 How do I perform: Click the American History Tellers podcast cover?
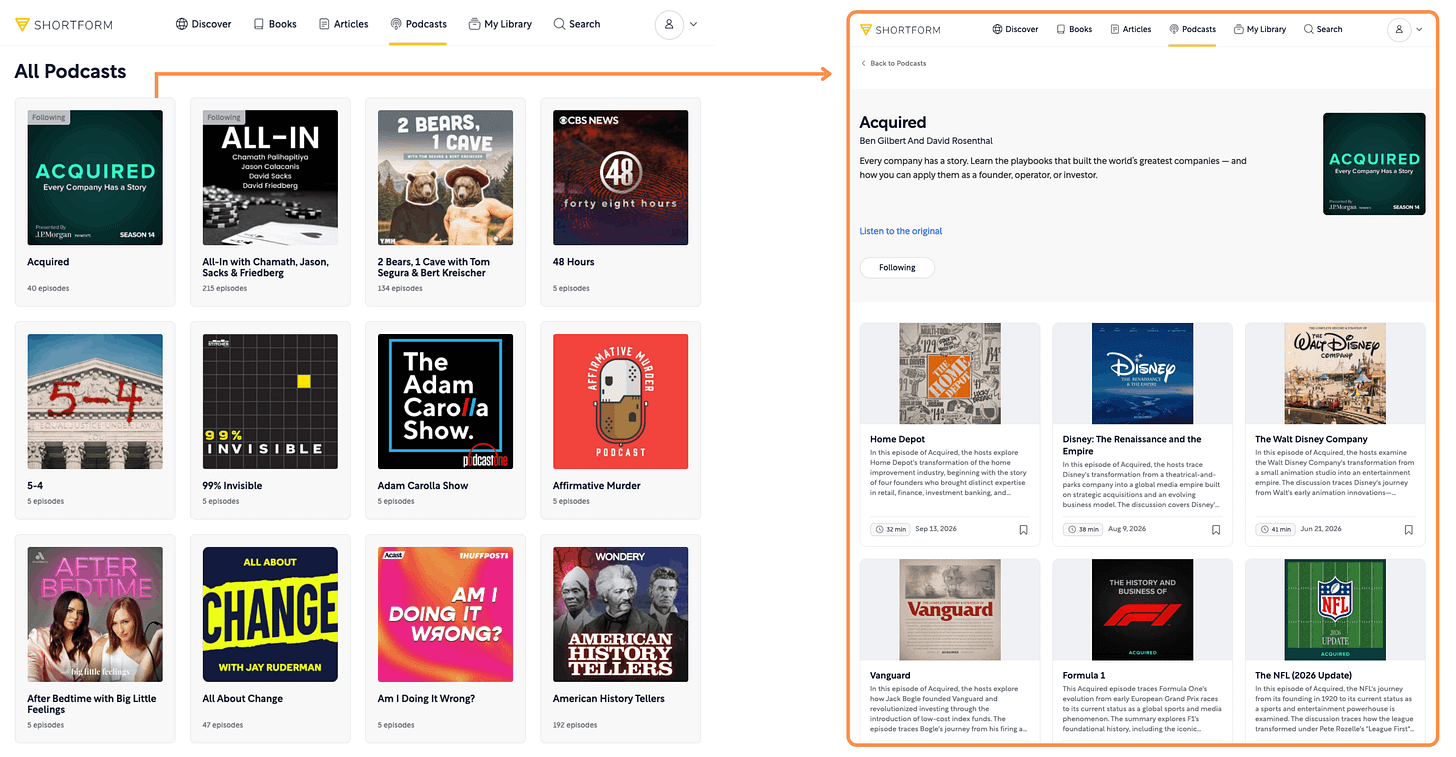click(x=620, y=615)
